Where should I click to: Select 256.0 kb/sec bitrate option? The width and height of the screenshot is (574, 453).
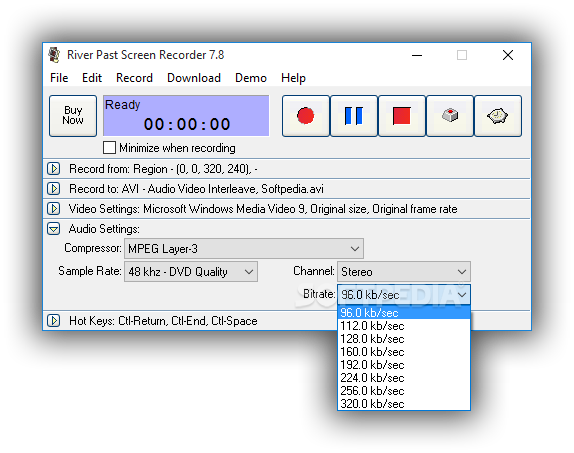(x=404, y=391)
